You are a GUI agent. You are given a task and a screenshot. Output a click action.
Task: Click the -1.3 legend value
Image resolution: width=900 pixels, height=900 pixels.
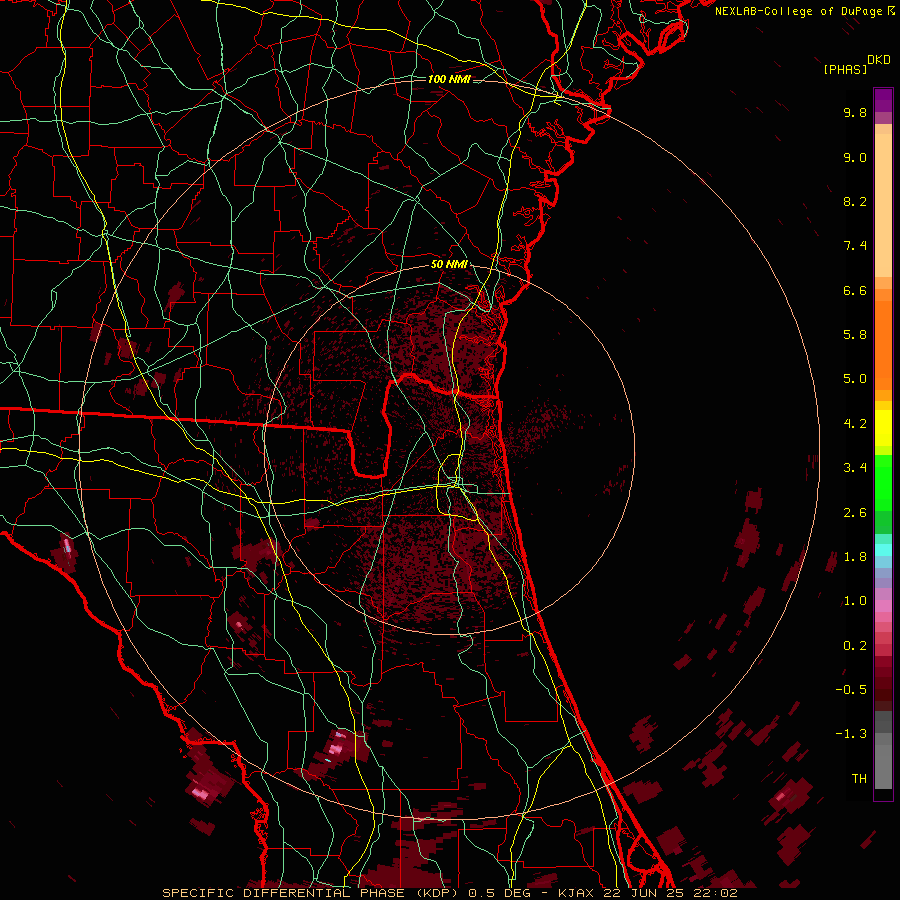pos(851,734)
